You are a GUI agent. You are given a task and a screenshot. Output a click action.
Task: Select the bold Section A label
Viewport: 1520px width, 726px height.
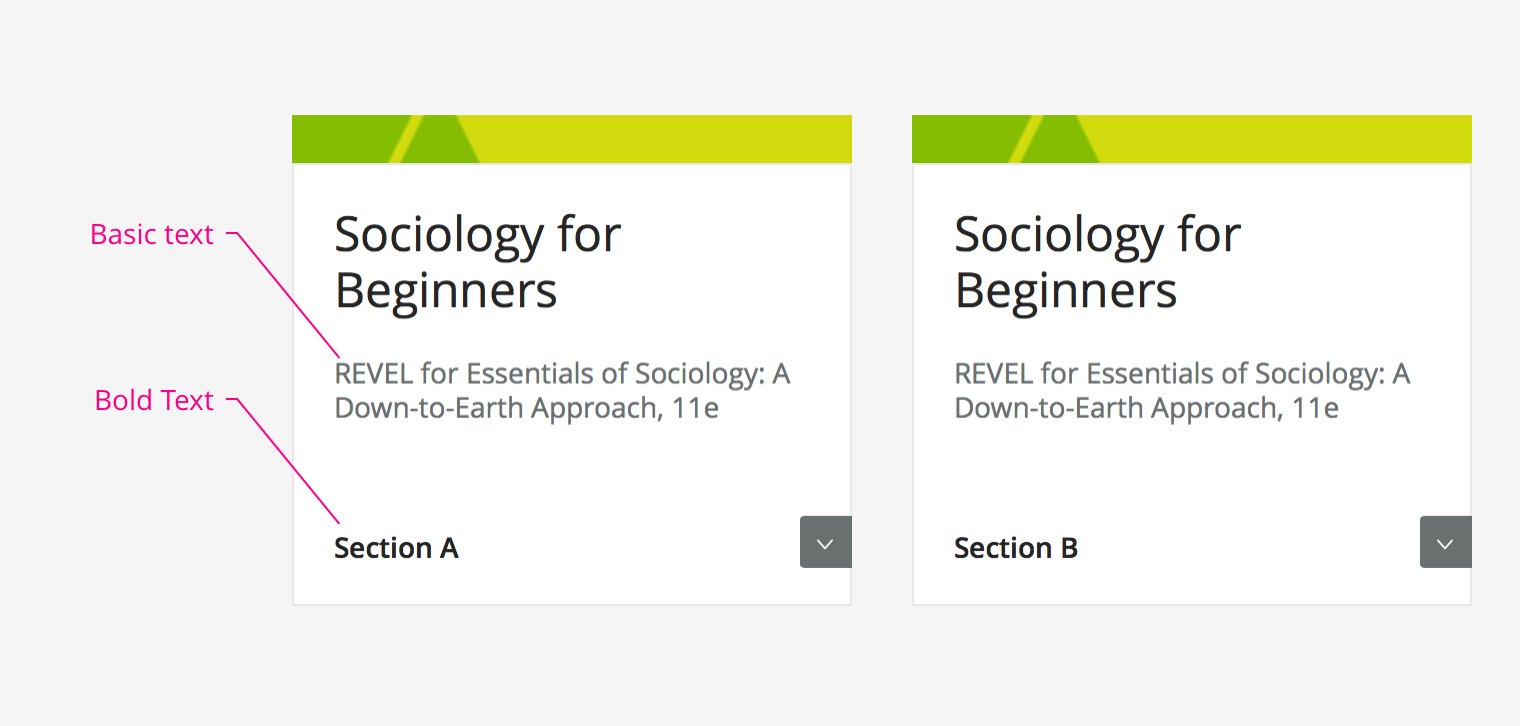pos(396,548)
